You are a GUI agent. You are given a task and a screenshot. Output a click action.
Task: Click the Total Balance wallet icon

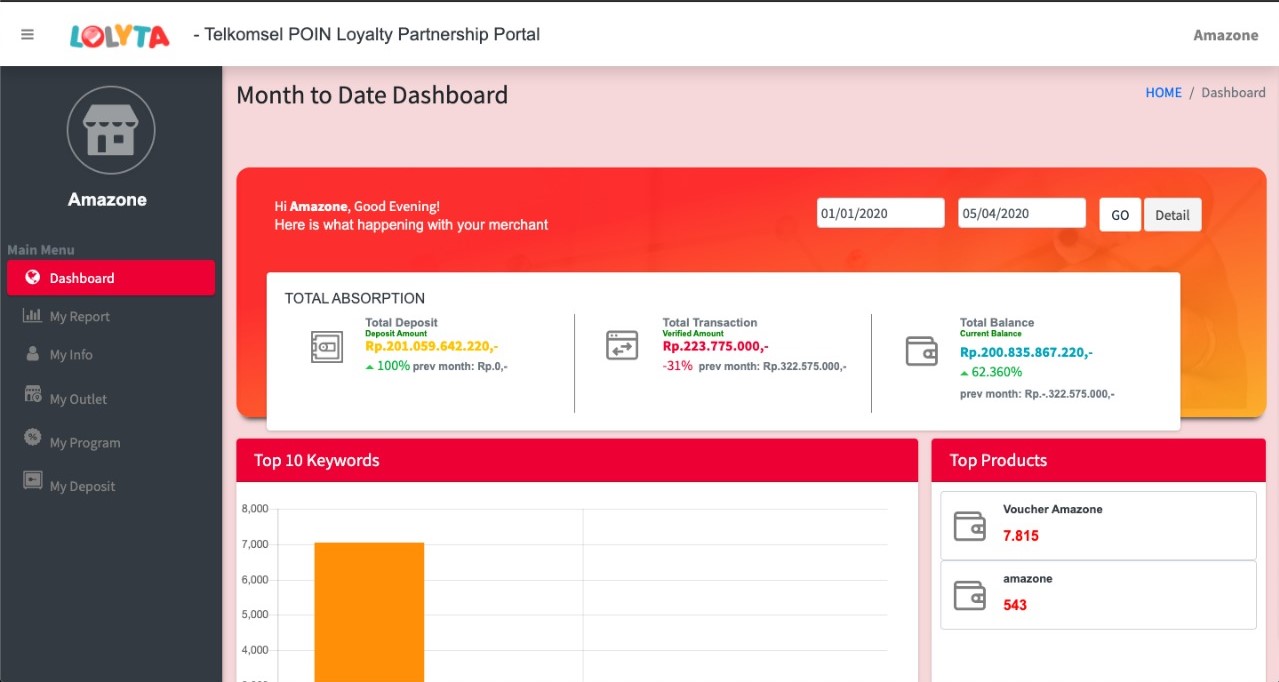[x=921, y=351]
